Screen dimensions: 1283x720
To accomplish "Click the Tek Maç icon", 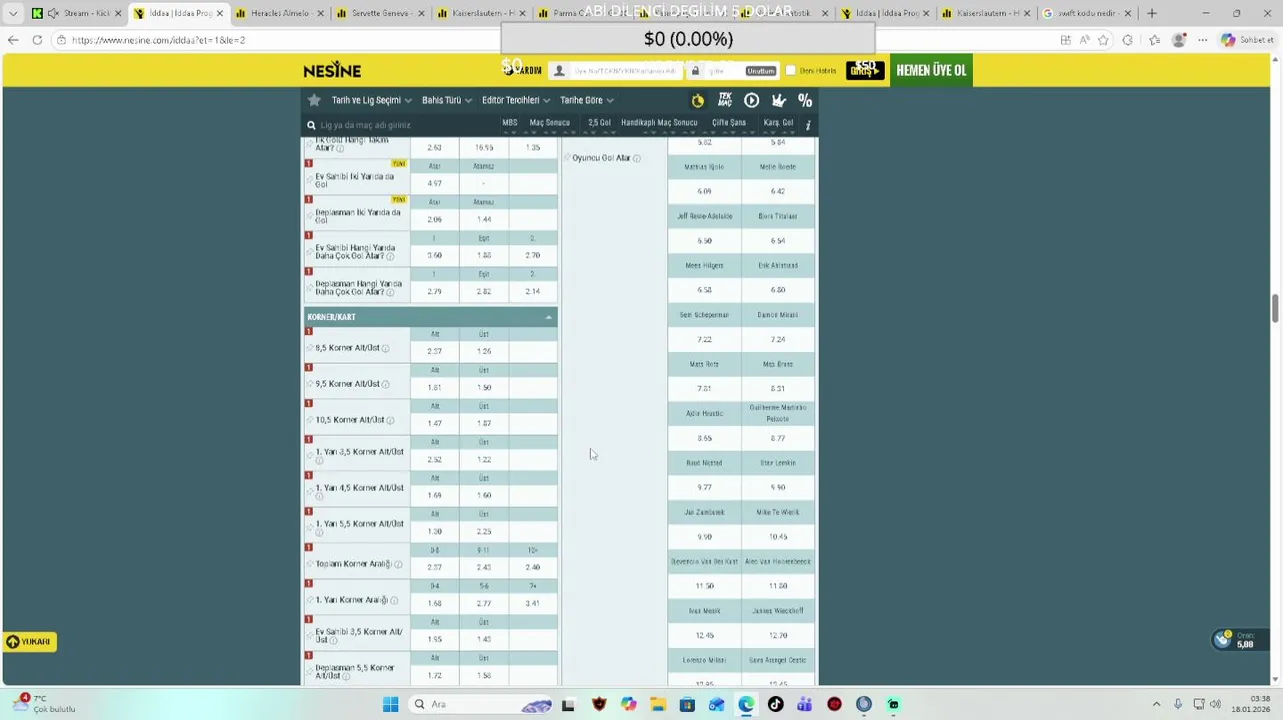I will [724, 100].
